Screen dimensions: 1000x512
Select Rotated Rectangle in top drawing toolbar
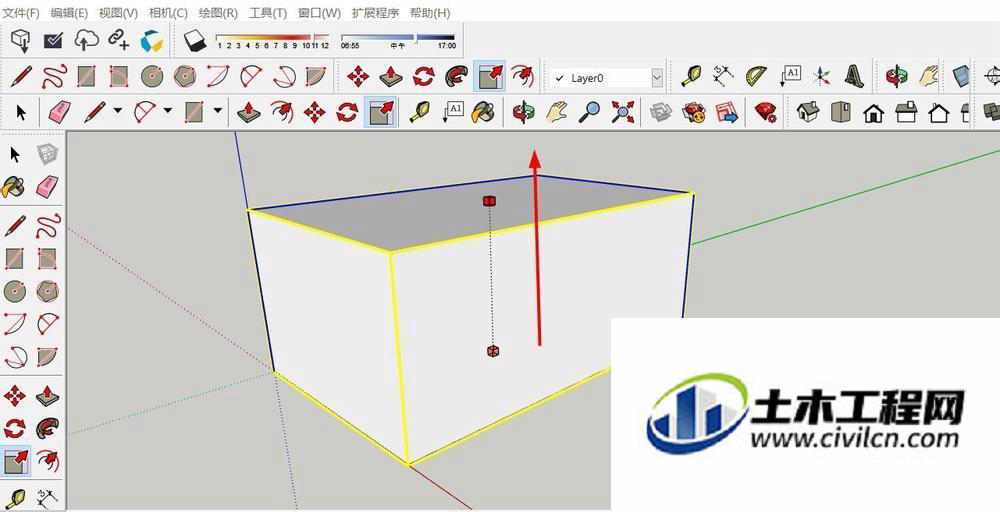(119, 77)
